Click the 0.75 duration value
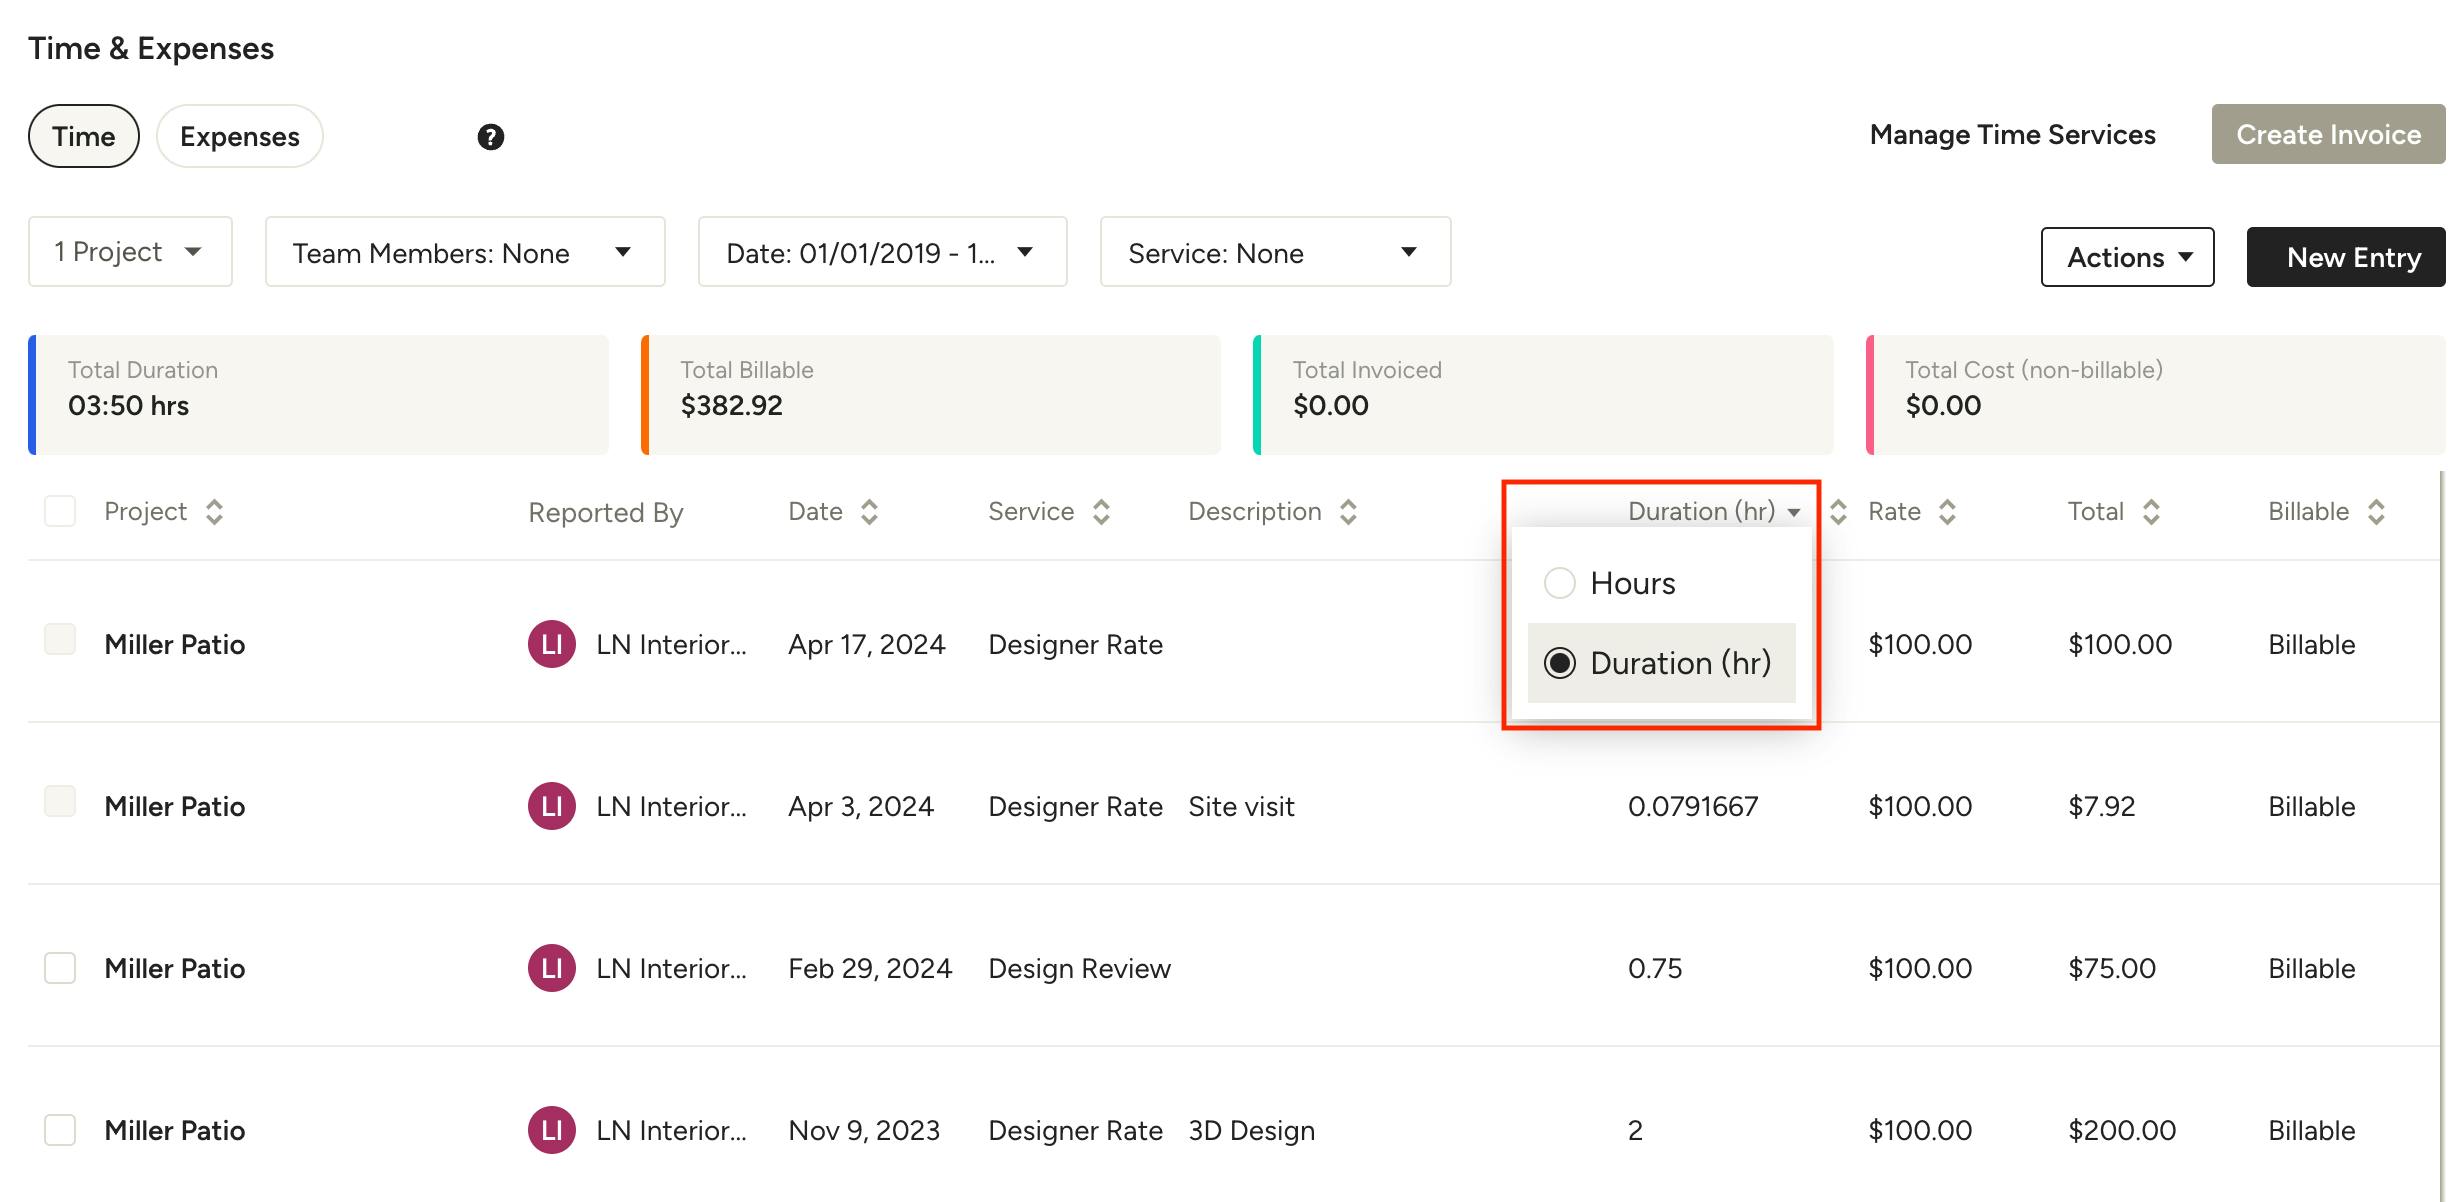Image resolution: width=2462 pixels, height=1202 pixels. pos(1655,968)
